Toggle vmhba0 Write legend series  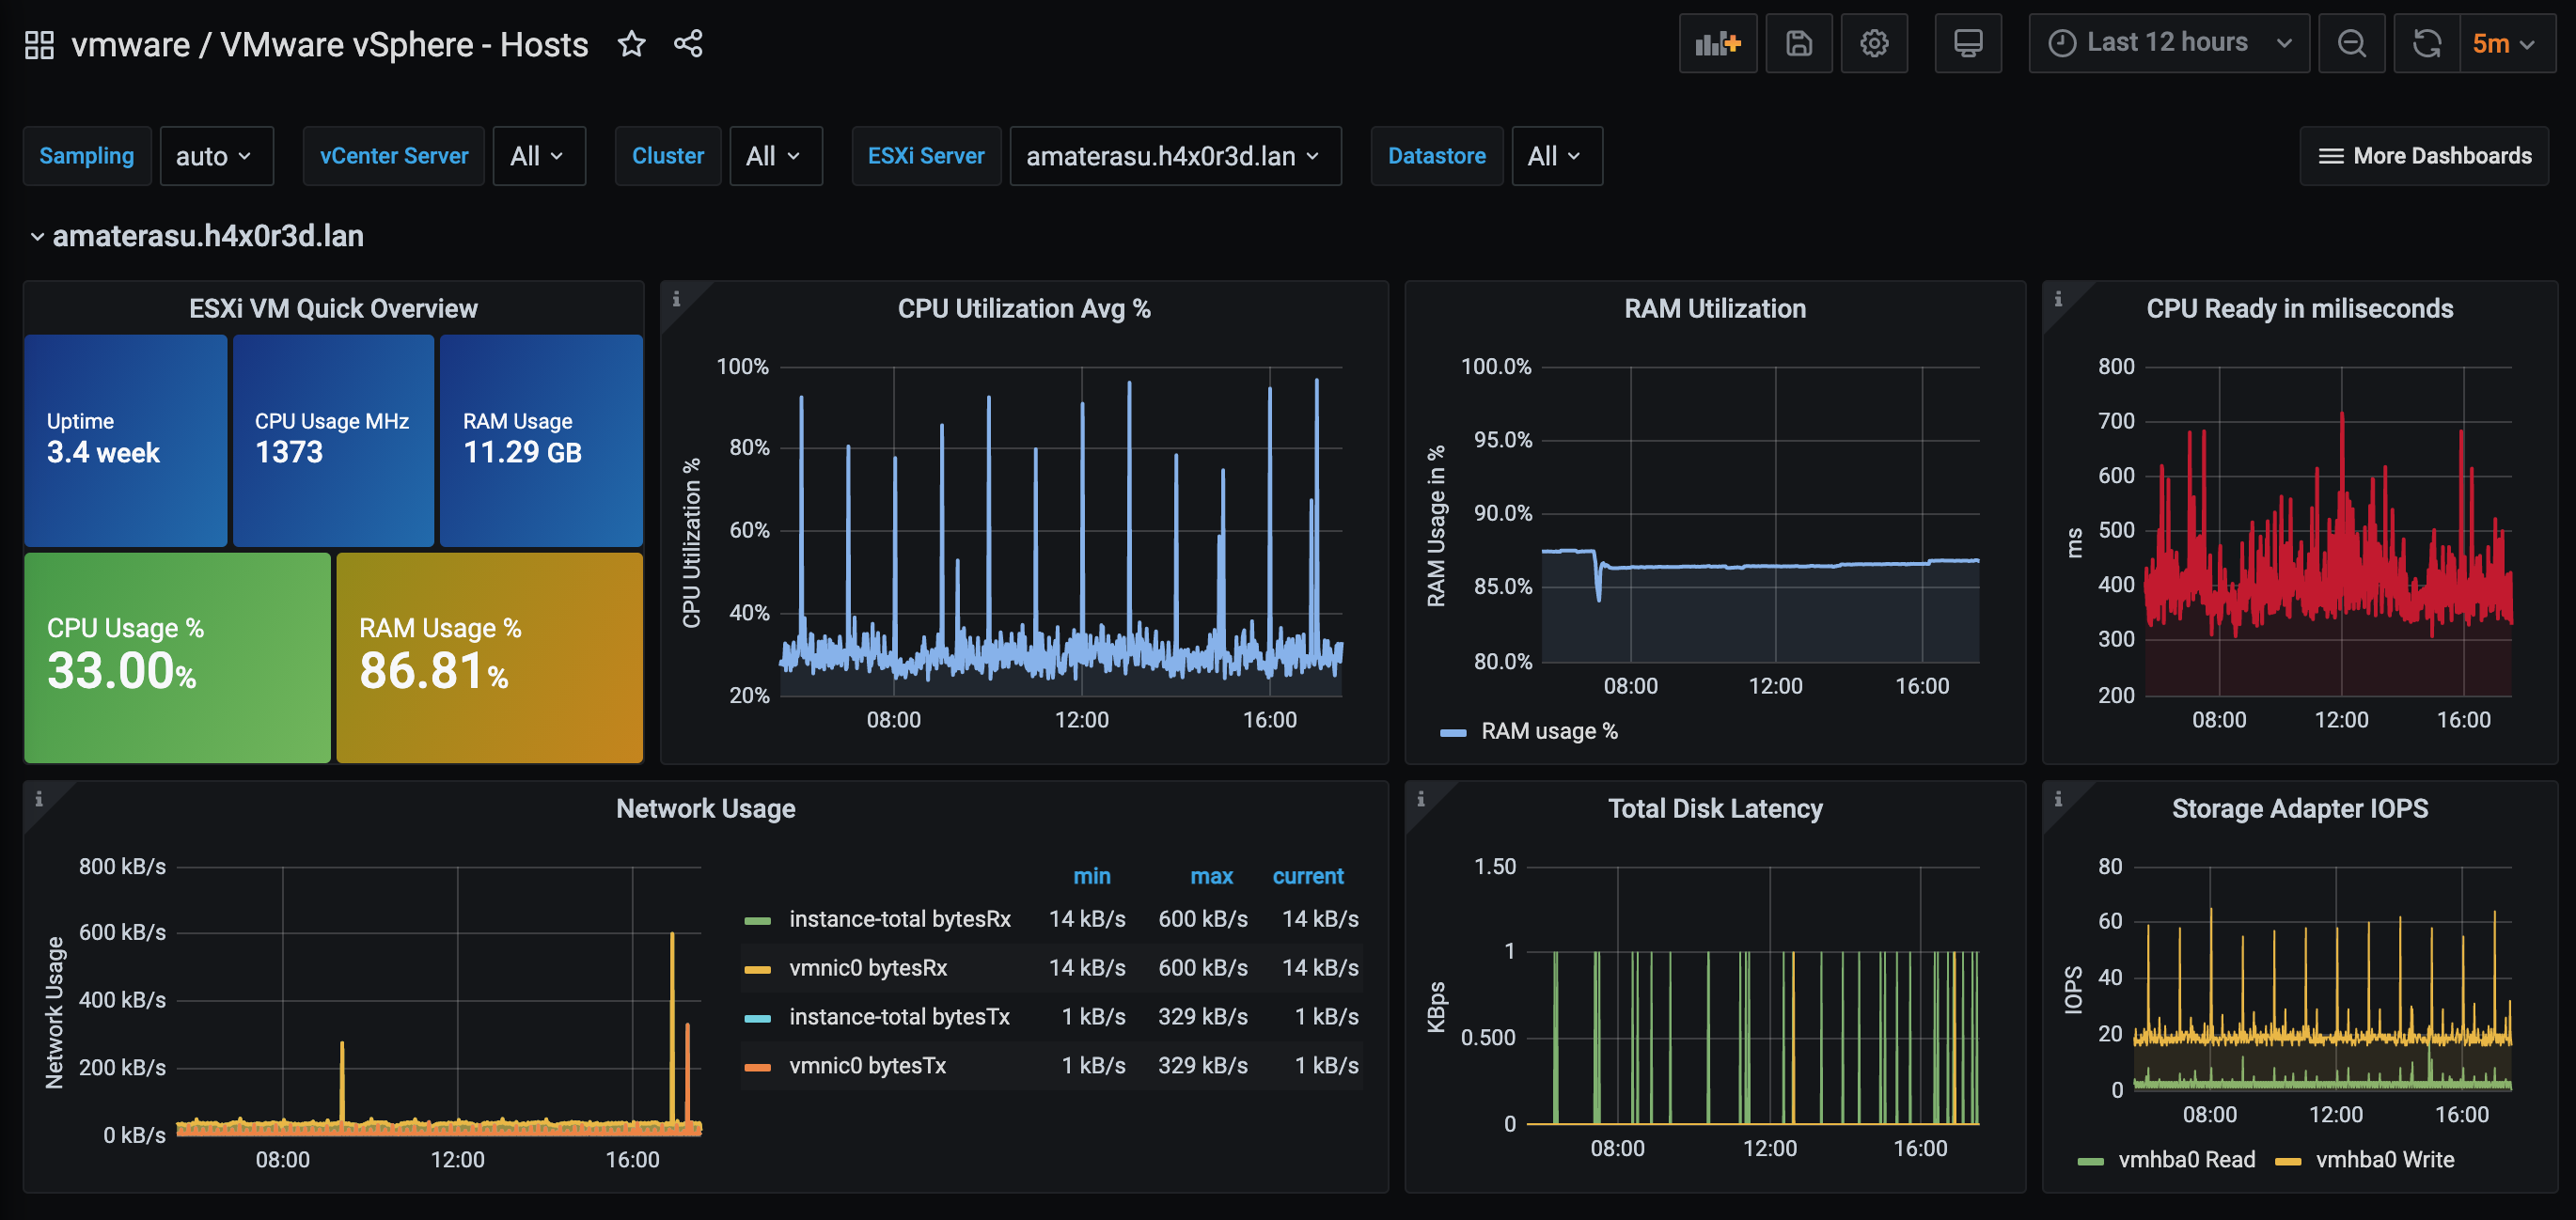click(x=2384, y=1160)
